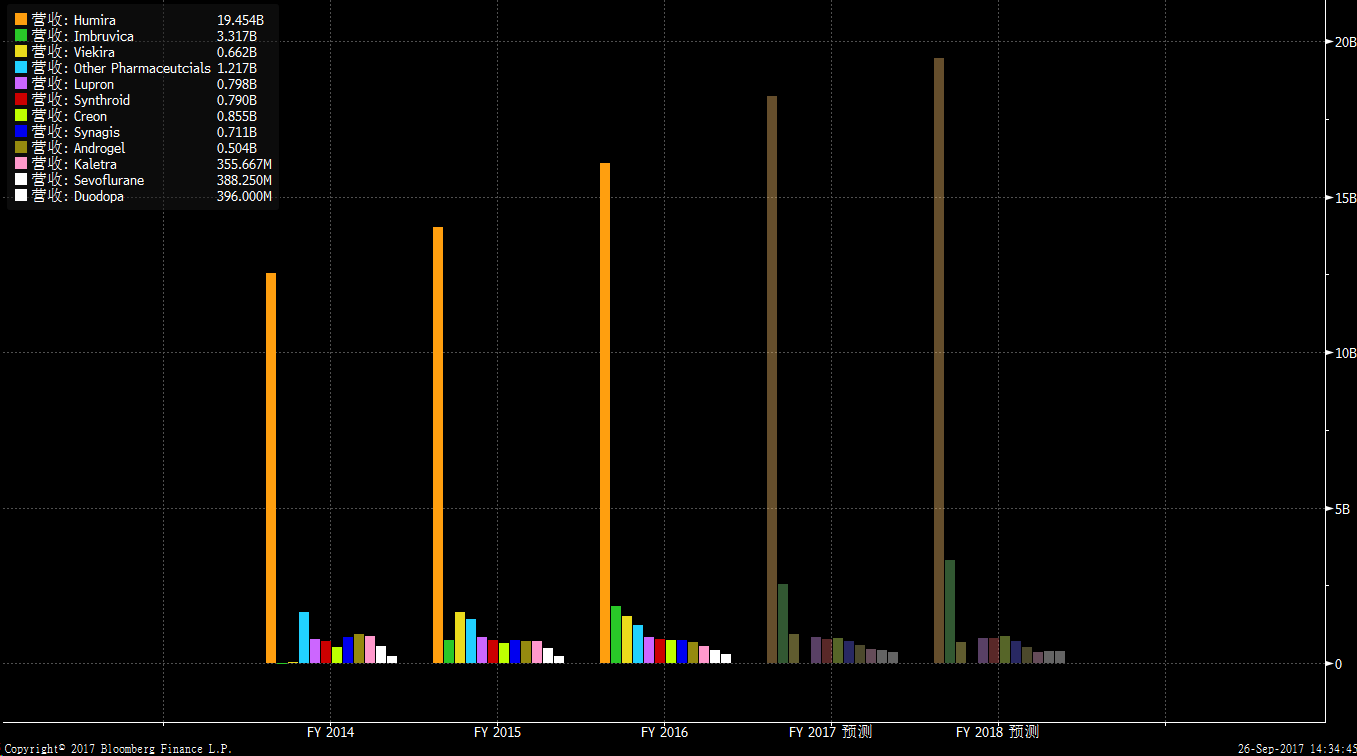Viewport: 1357px width, 756px height.
Task: Click the Imbruvica value 3.317B
Action: coord(237,36)
